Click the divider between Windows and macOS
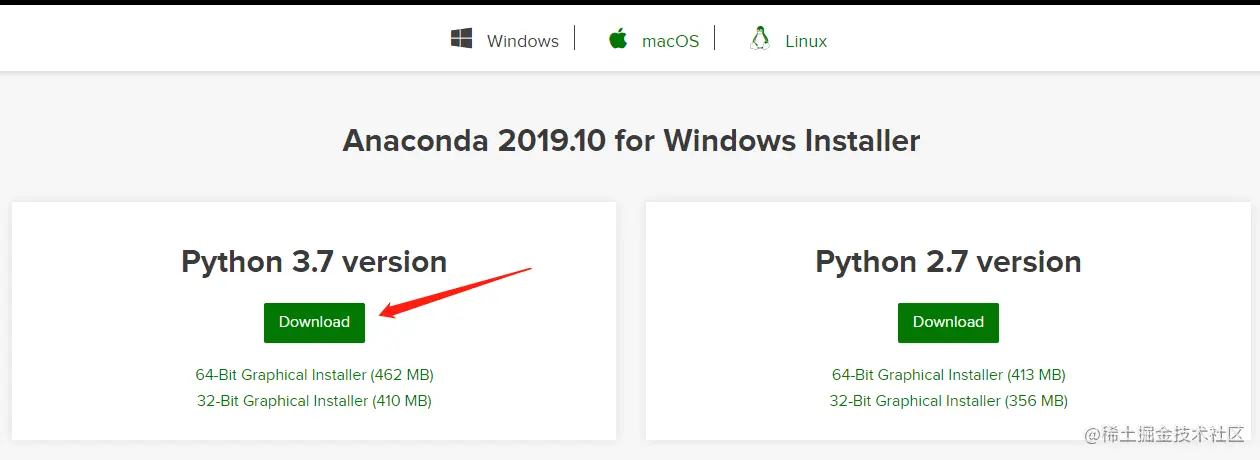The width and height of the screenshot is (1260, 460). [x=575, y=38]
